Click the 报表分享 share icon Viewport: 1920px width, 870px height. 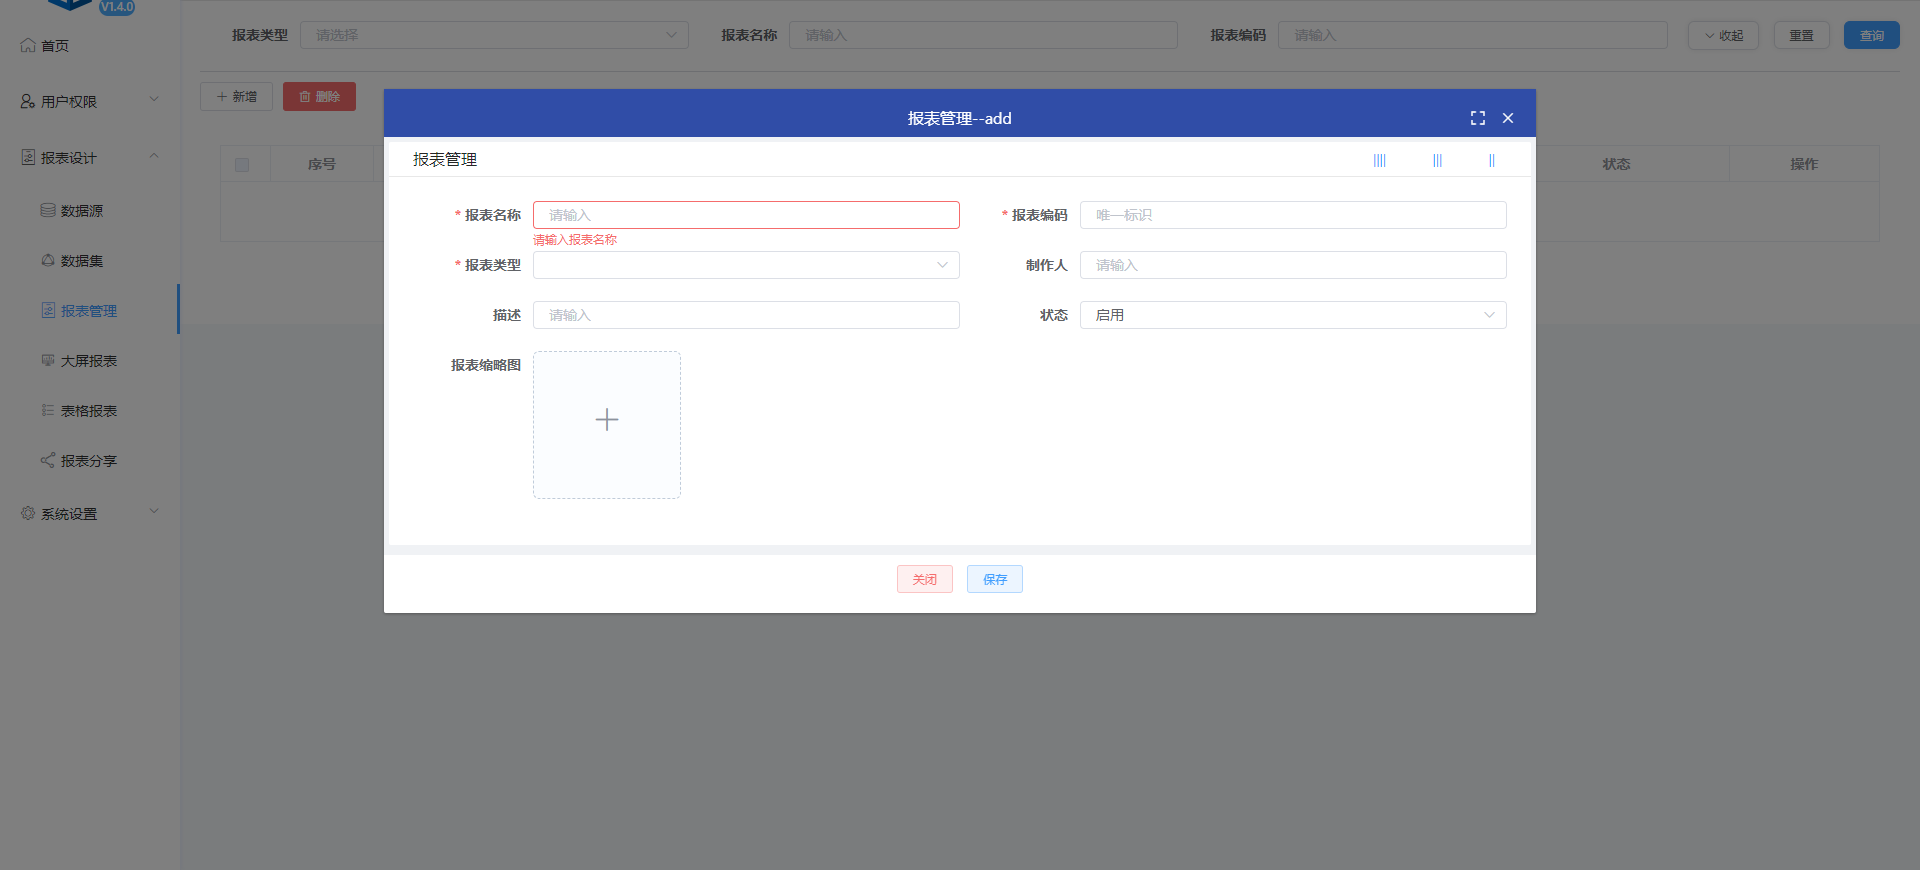[x=48, y=460]
